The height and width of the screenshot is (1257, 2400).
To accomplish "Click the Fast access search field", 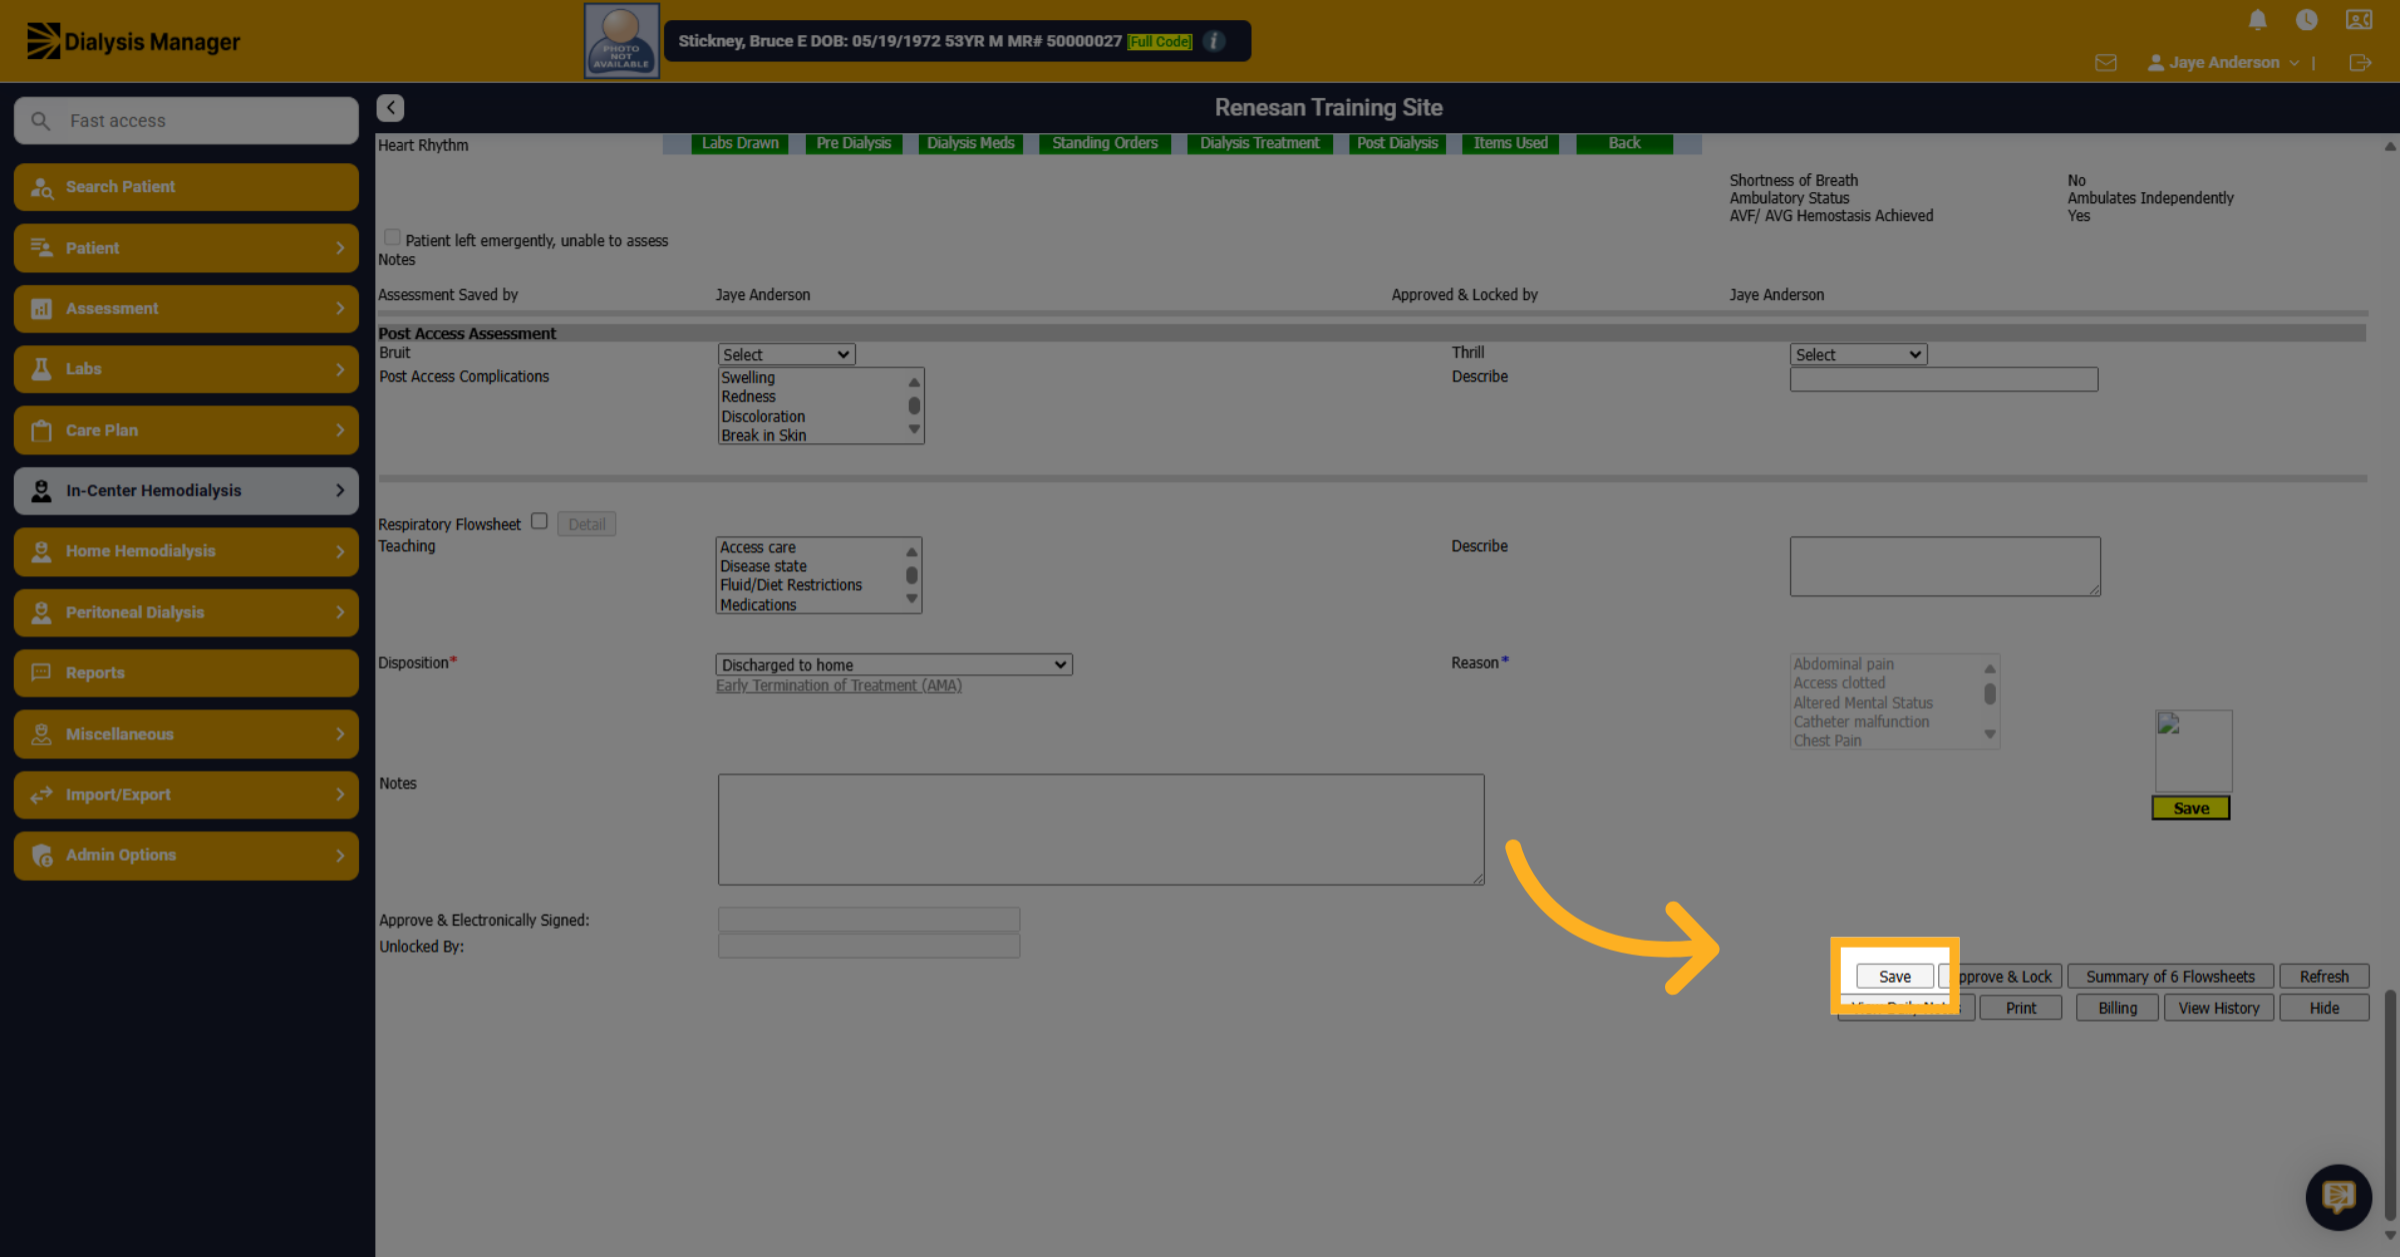I will 186,121.
